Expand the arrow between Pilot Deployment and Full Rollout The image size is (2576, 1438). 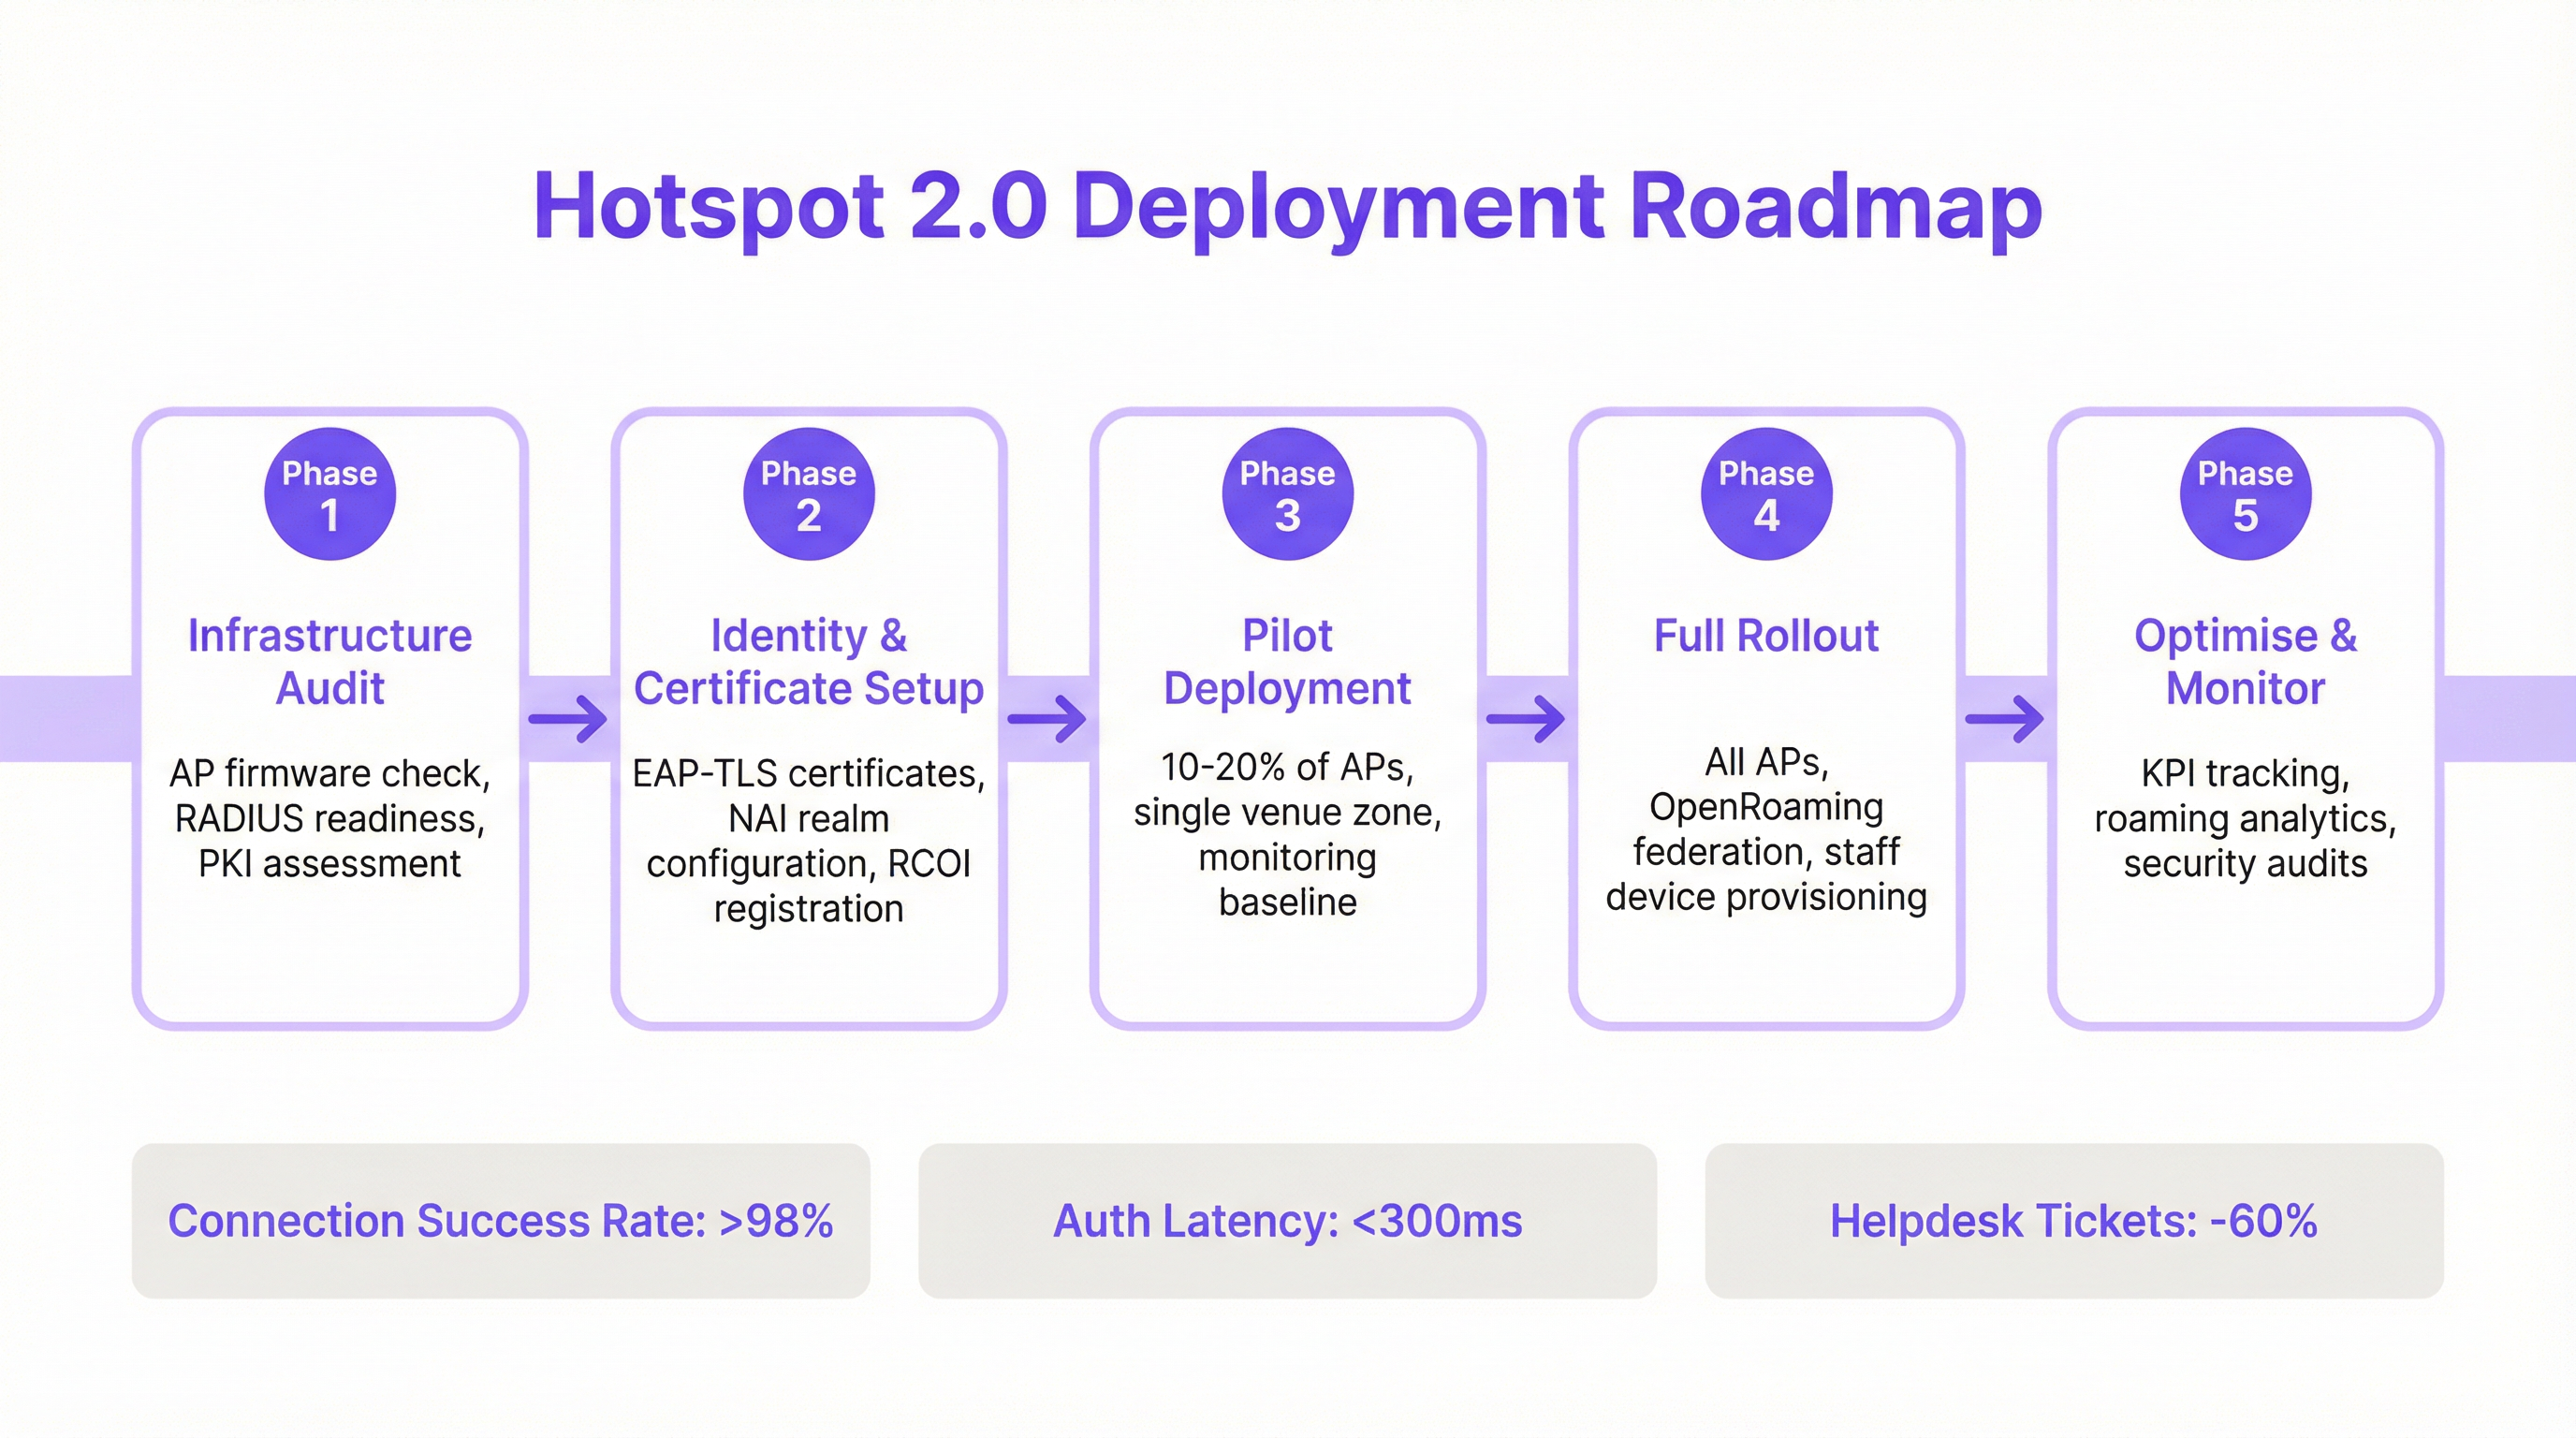(1525, 718)
